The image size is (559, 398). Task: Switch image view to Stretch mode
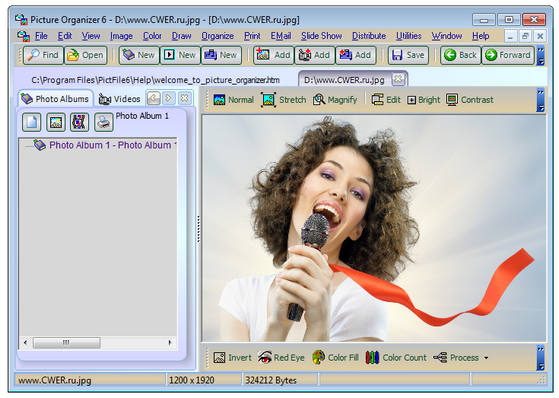tap(284, 100)
